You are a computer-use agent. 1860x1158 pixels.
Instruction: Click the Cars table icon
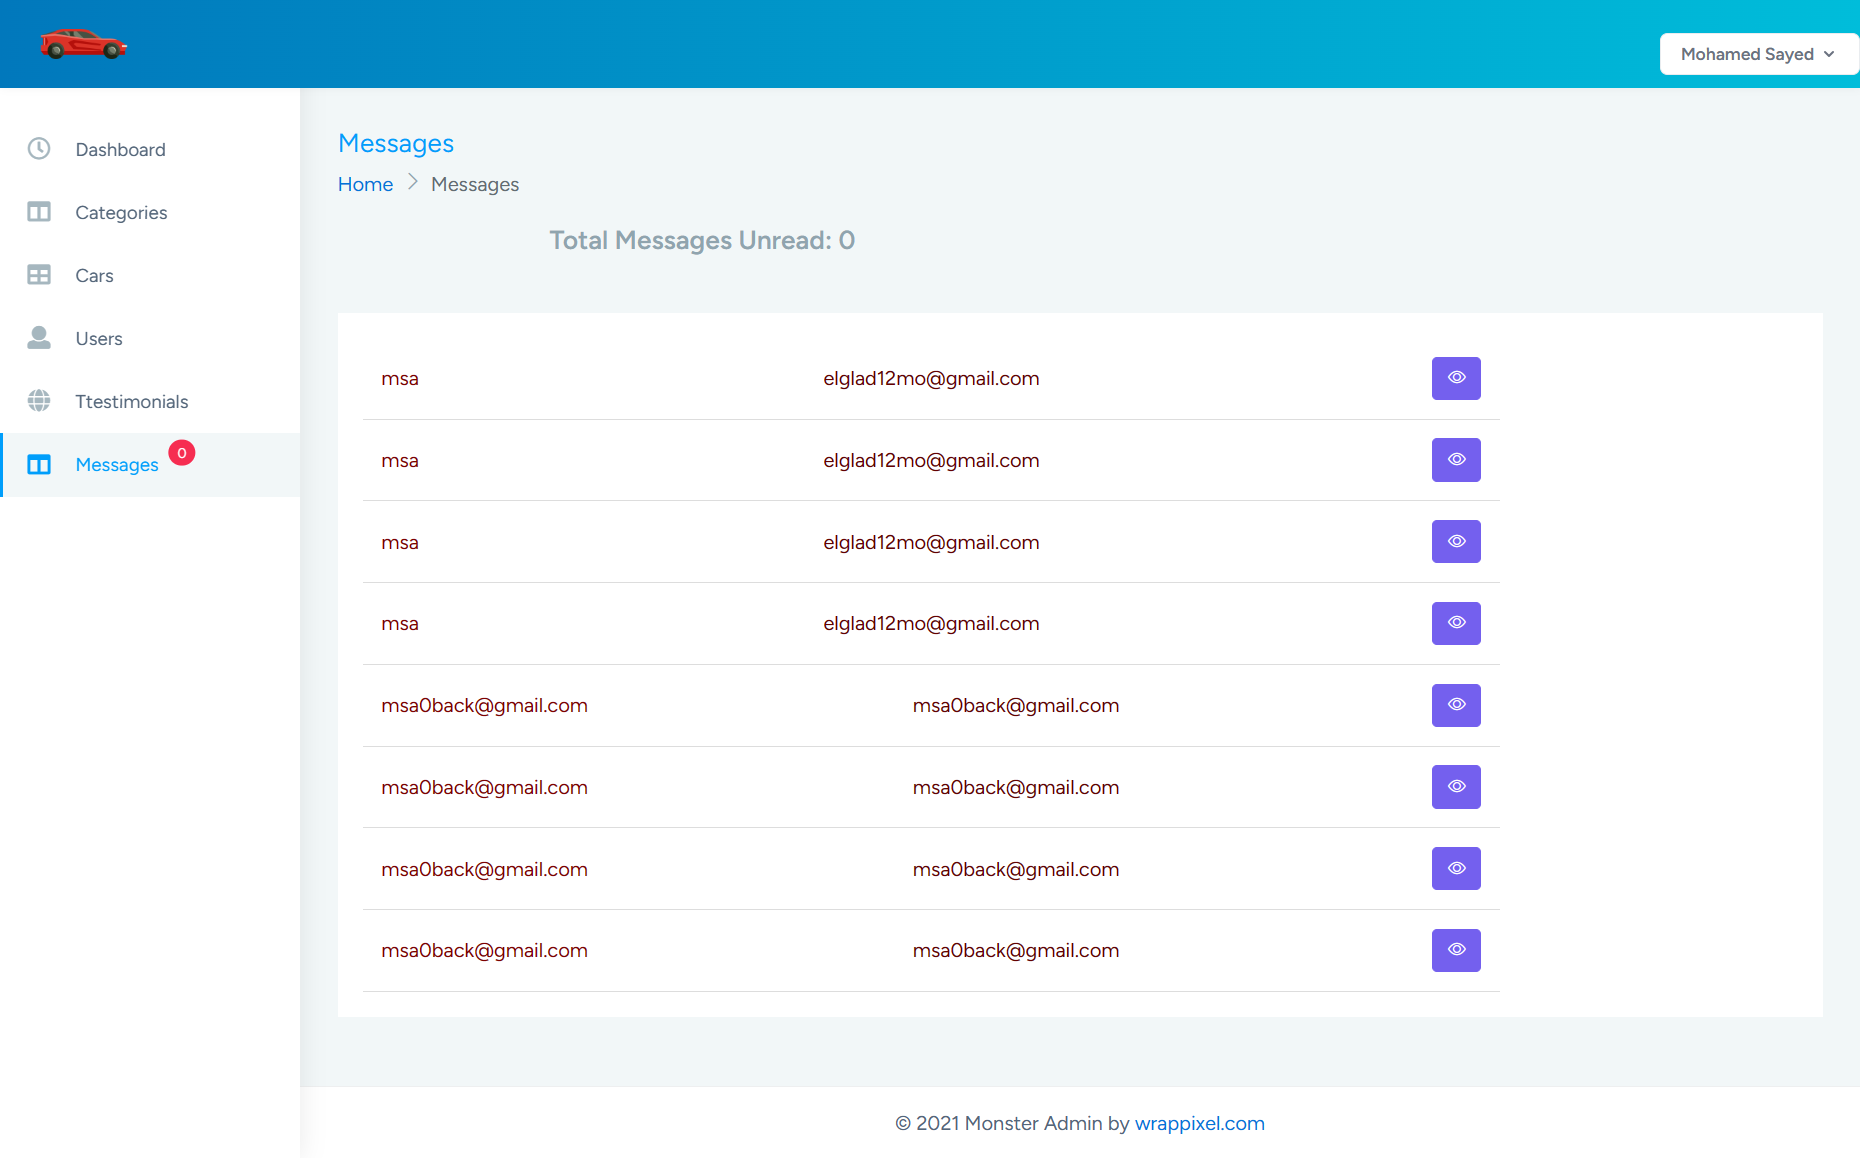[x=39, y=275]
